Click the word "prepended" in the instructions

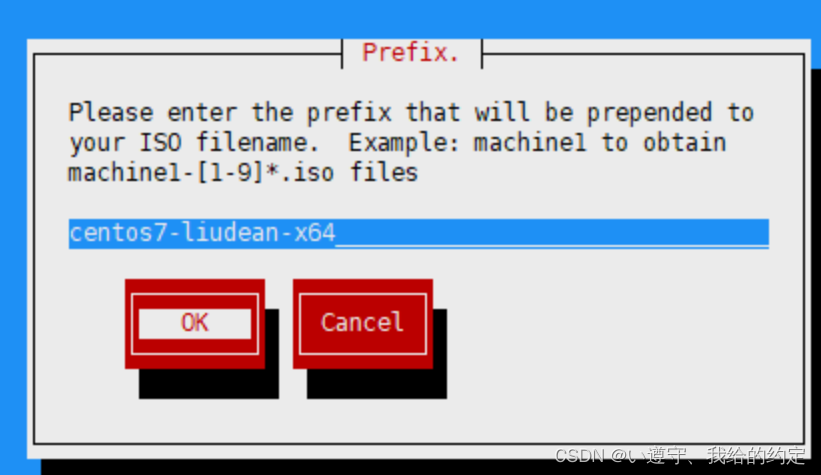click(x=649, y=113)
